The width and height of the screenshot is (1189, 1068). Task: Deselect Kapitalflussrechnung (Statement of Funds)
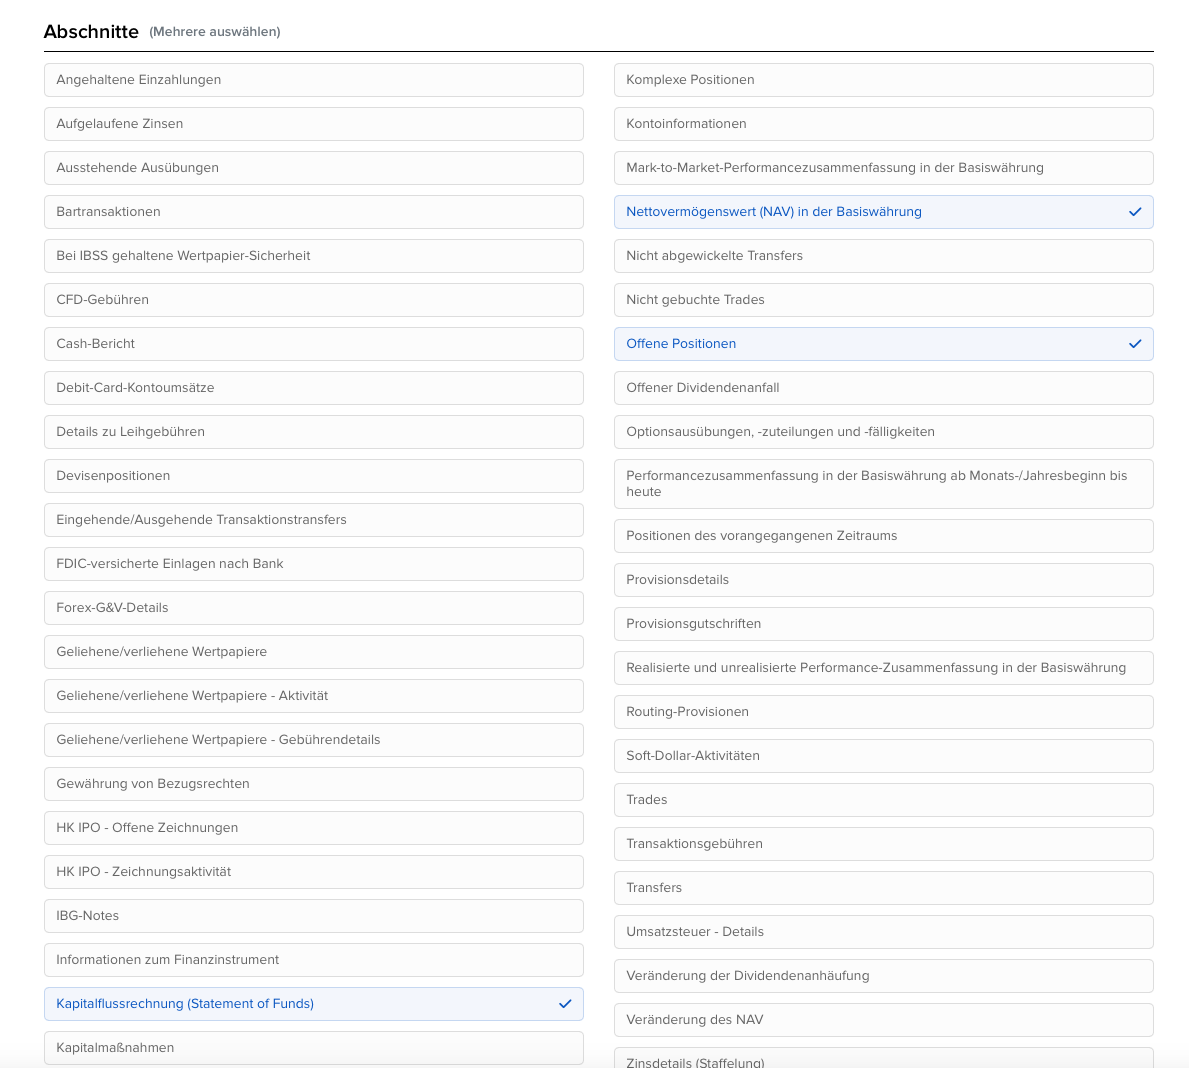click(314, 1004)
